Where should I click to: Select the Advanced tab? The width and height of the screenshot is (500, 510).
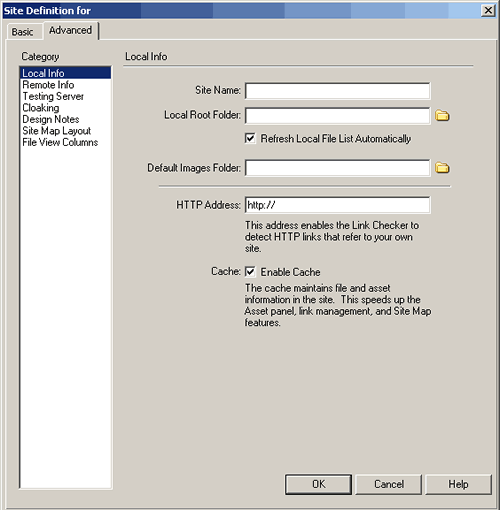(x=70, y=30)
